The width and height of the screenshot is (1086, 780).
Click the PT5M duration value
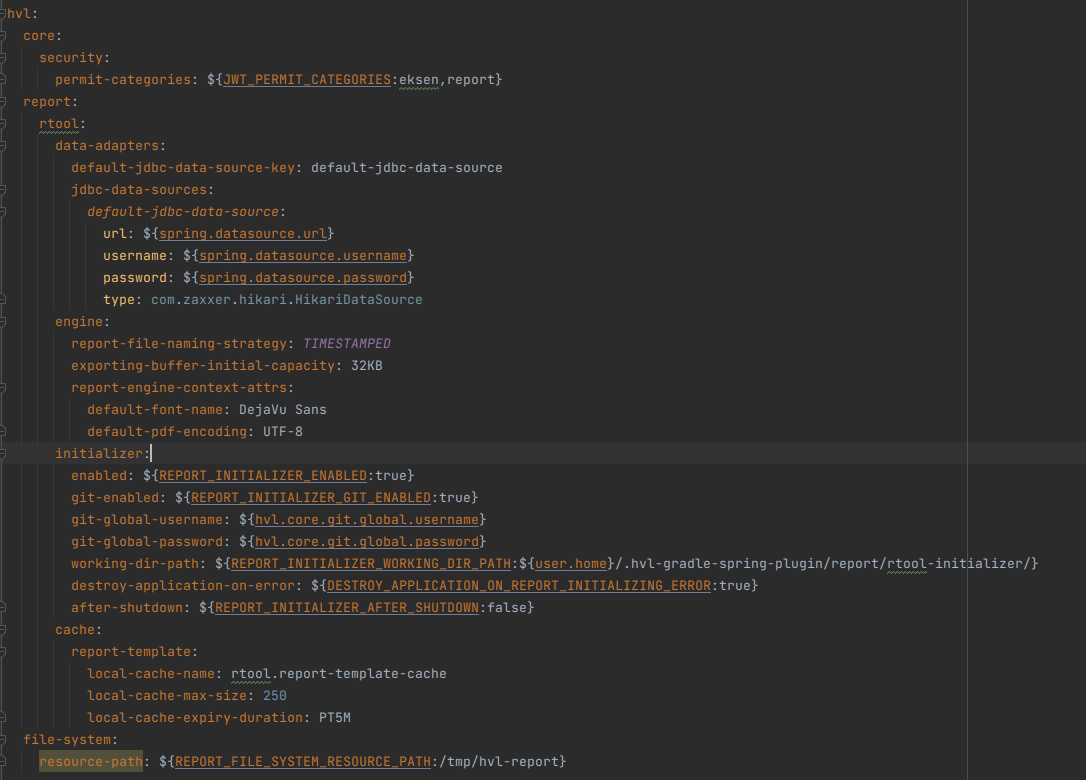coord(335,718)
